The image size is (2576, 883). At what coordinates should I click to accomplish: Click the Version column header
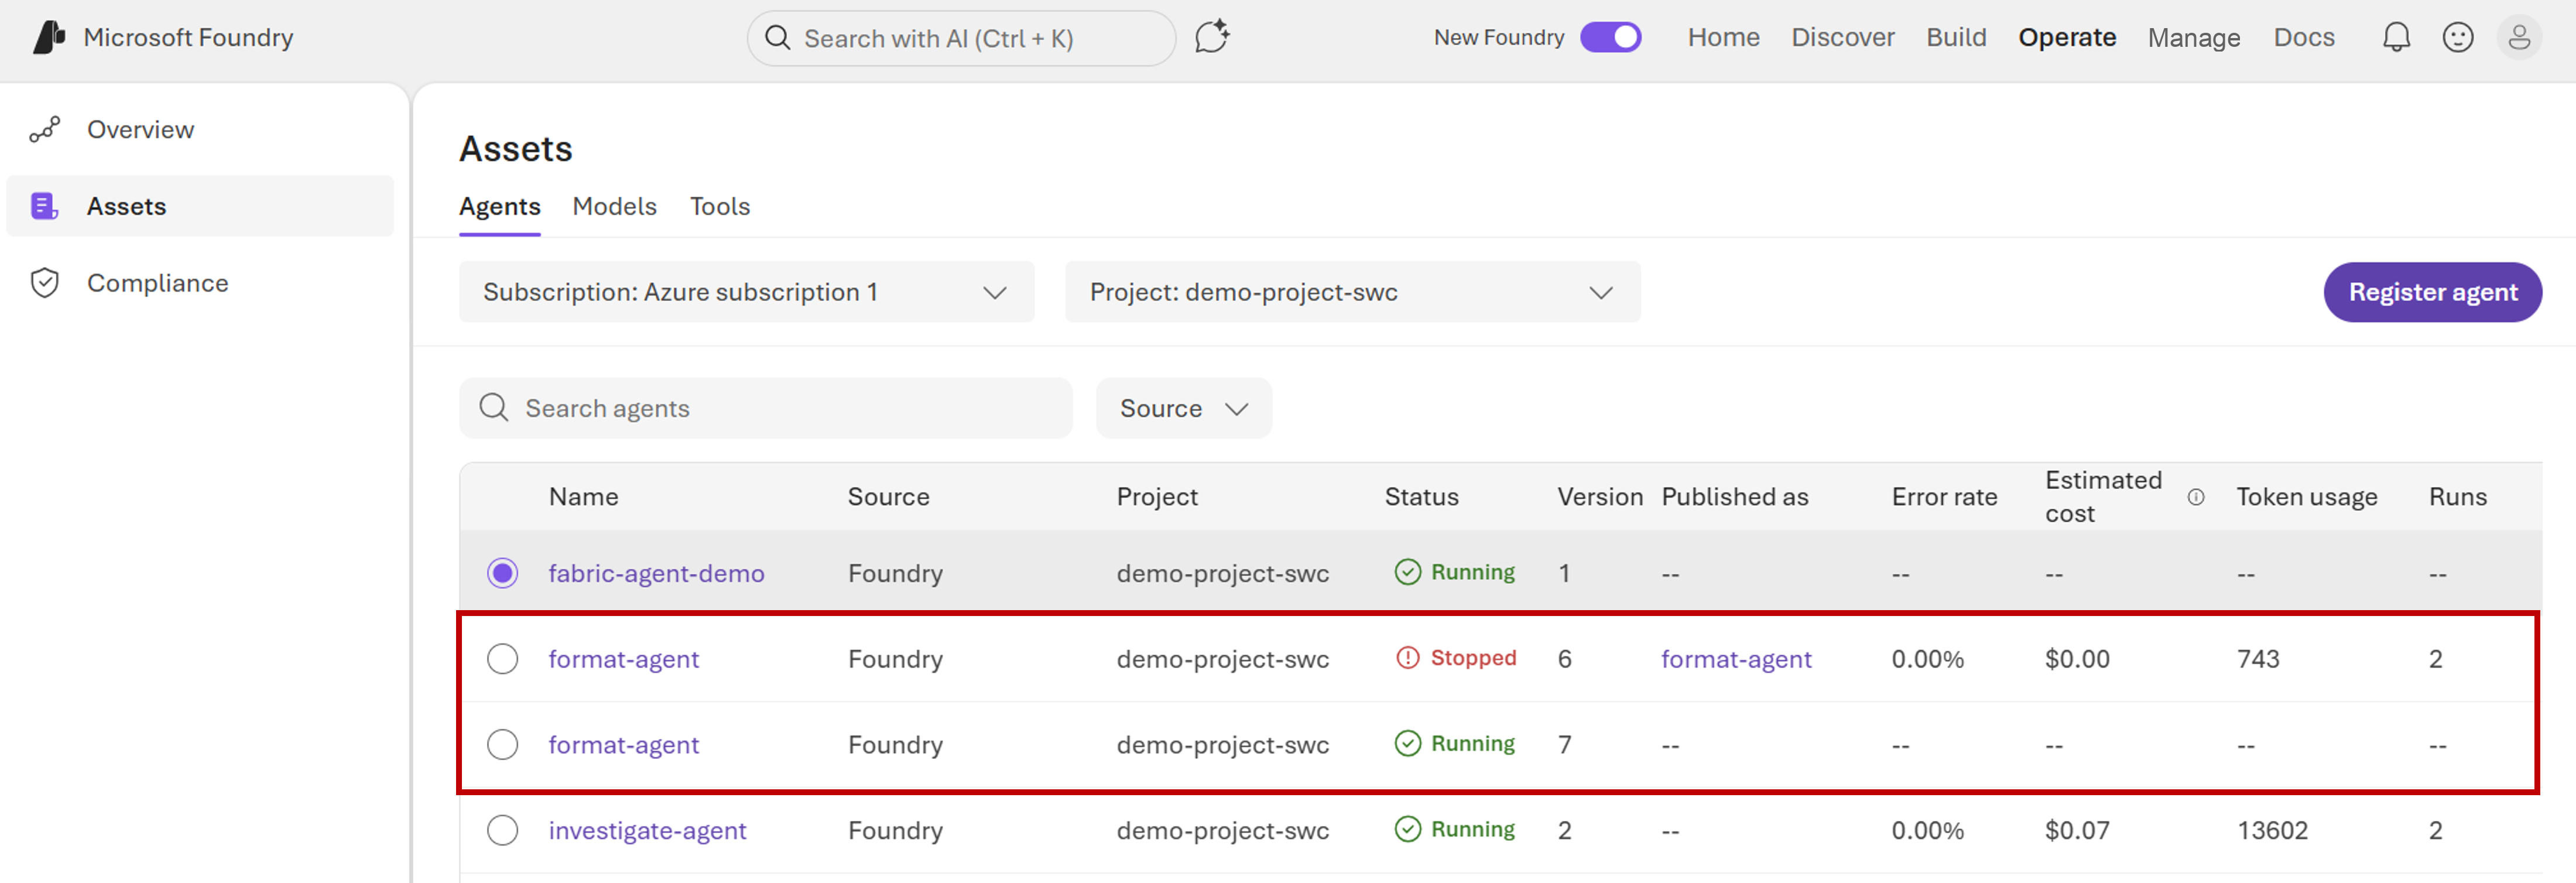pyautogui.click(x=1599, y=497)
